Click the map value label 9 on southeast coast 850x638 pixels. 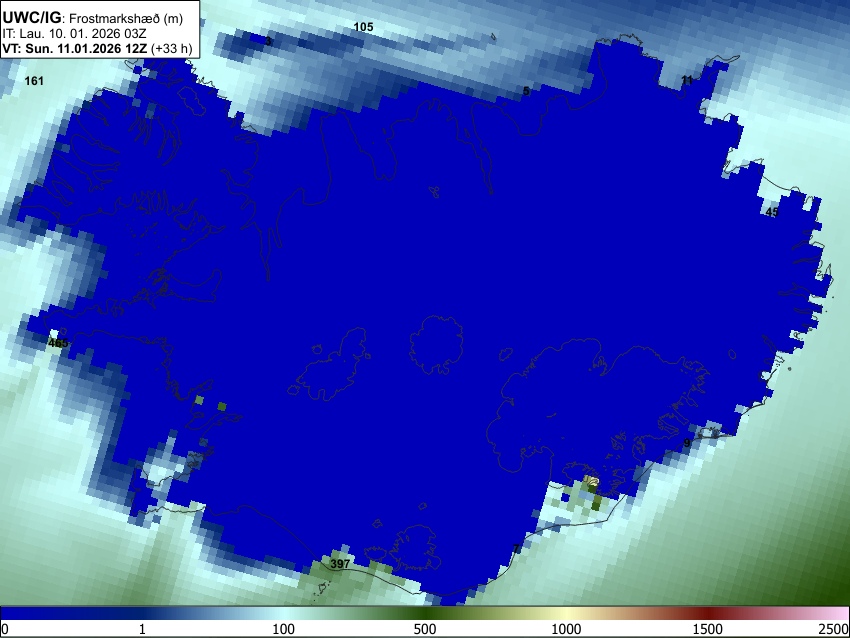click(687, 443)
